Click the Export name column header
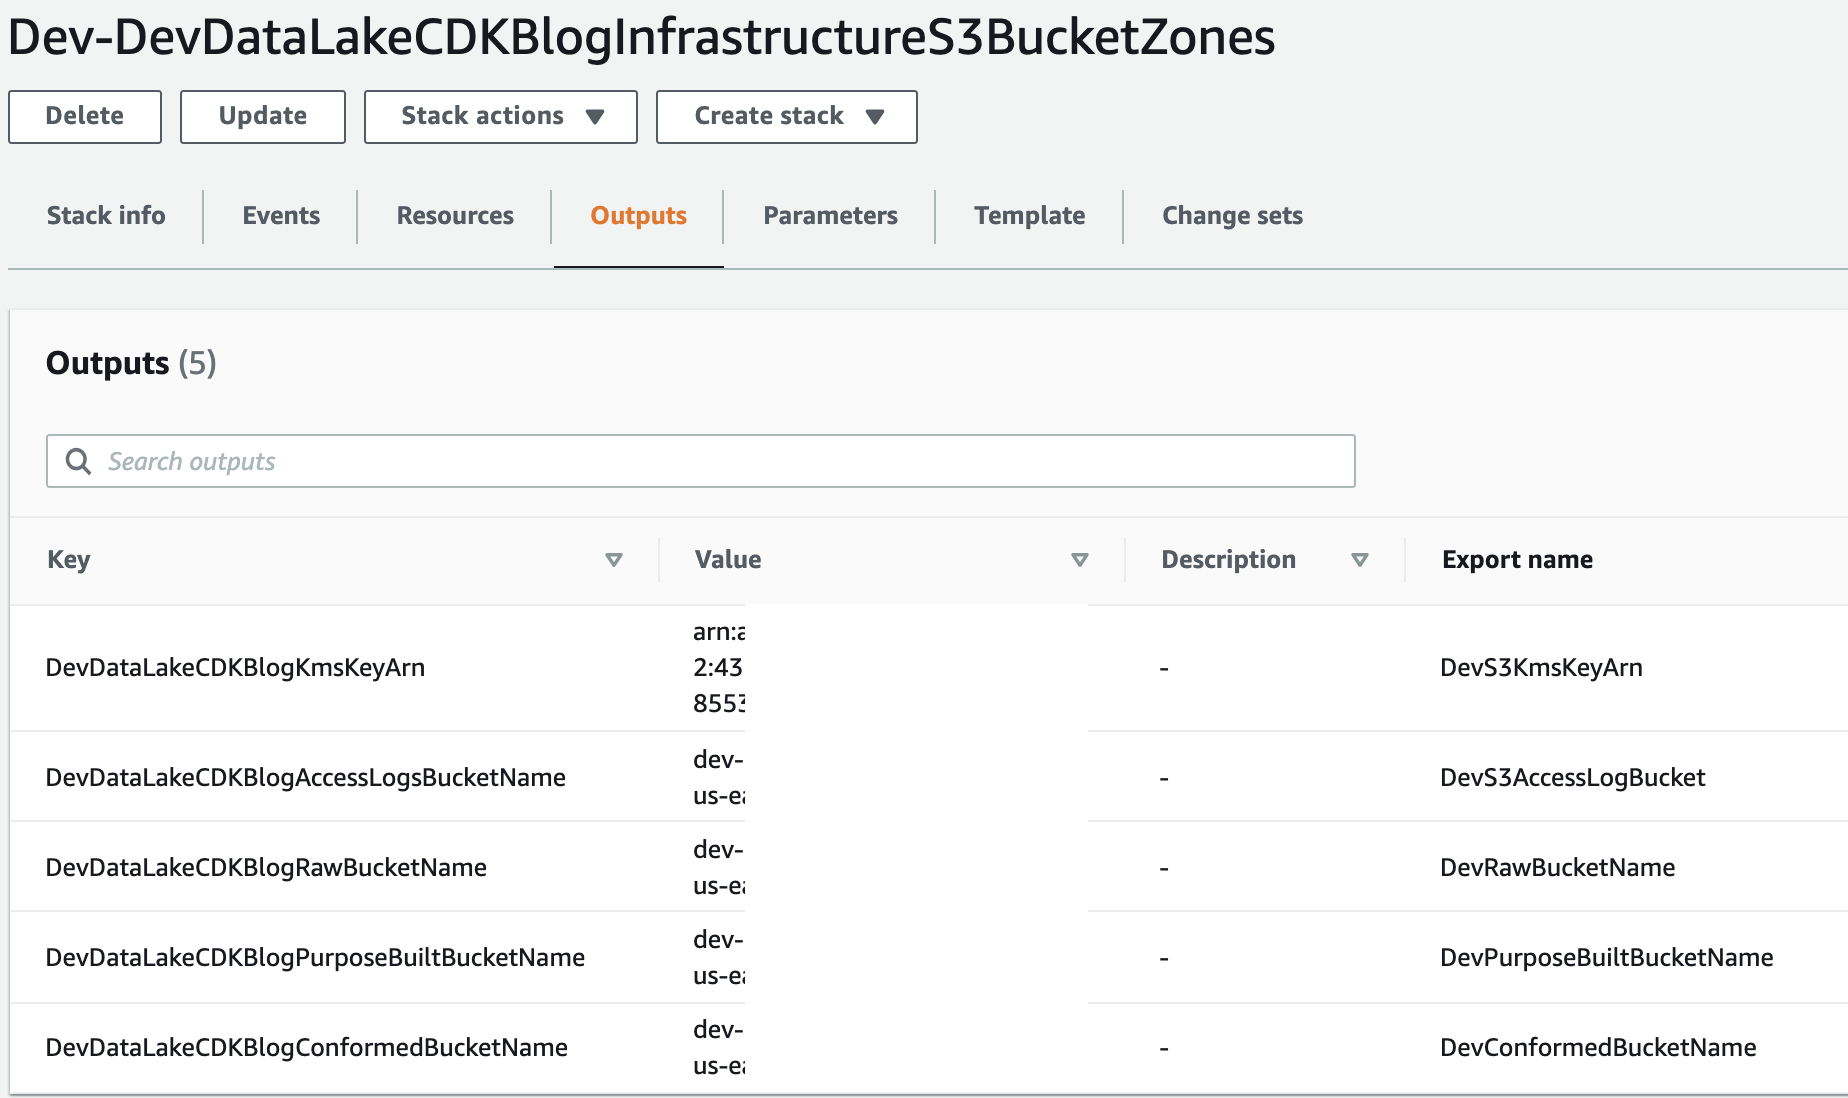 pyautogui.click(x=1517, y=560)
